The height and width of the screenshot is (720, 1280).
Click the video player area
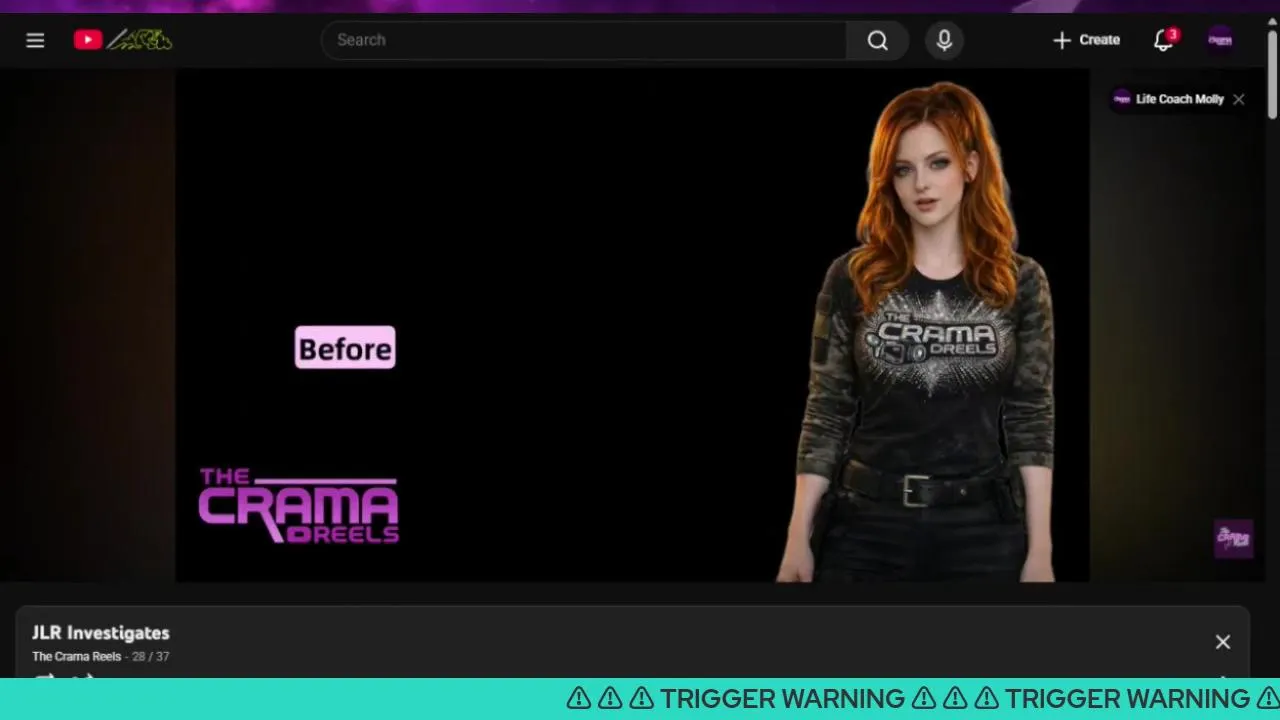coord(632,325)
